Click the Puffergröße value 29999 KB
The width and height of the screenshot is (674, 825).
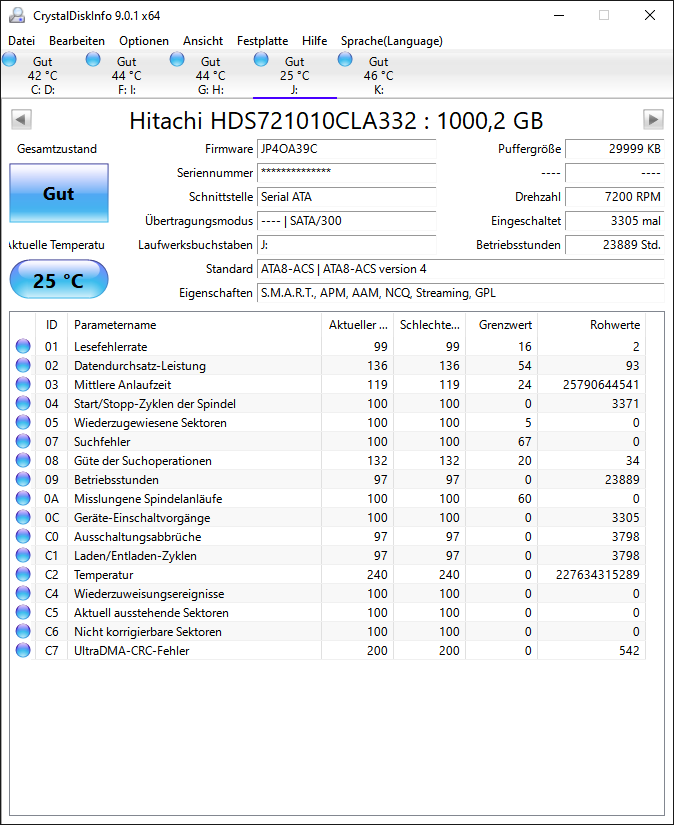[x=615, y=149]
